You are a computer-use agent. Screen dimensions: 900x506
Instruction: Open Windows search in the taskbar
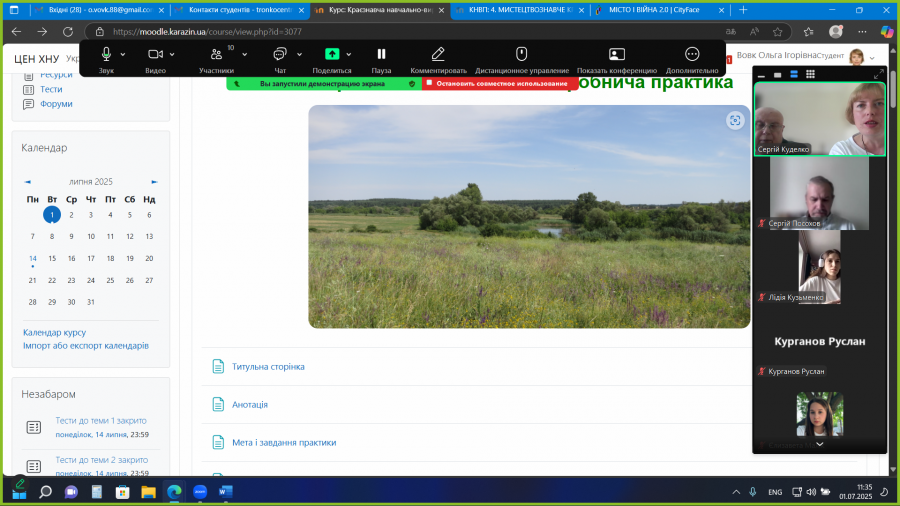pyautogui.click(x=45, y=492)
